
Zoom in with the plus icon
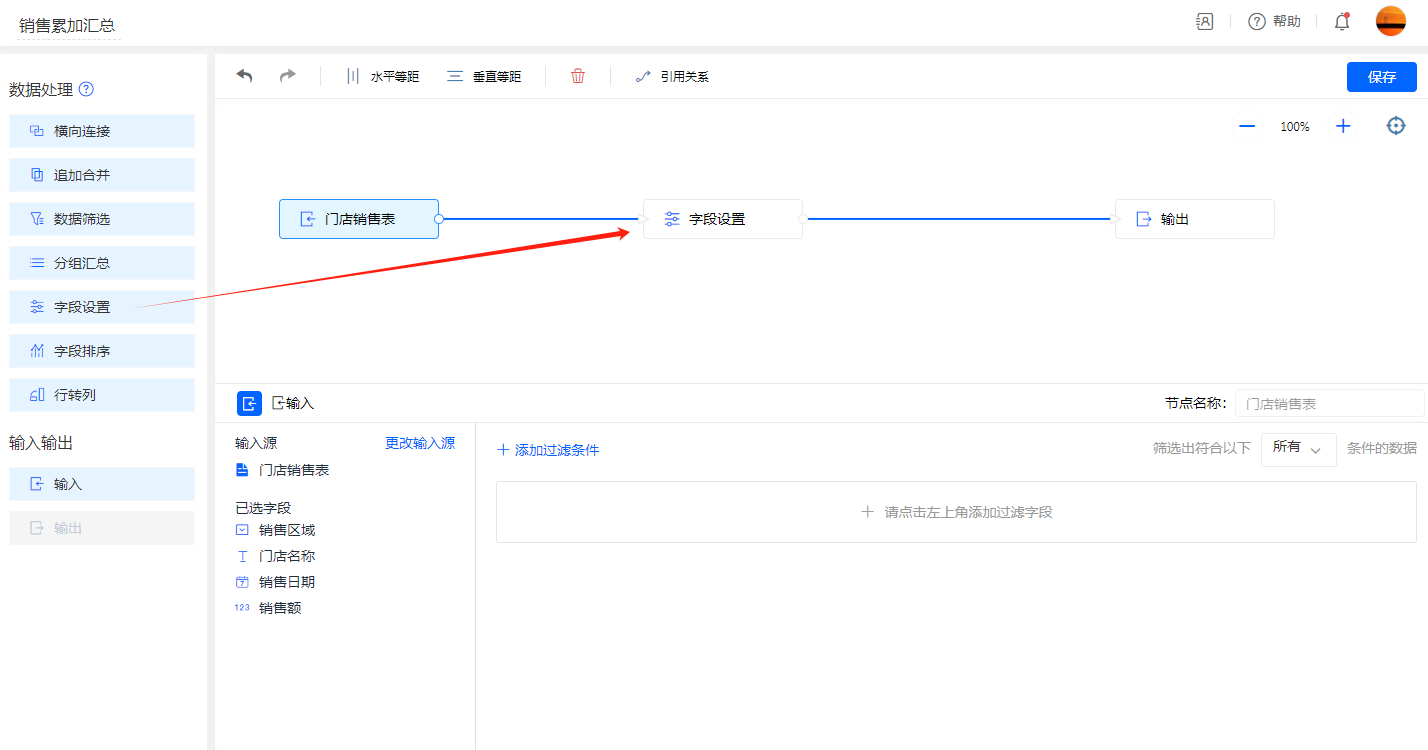tap(1343, 126)
